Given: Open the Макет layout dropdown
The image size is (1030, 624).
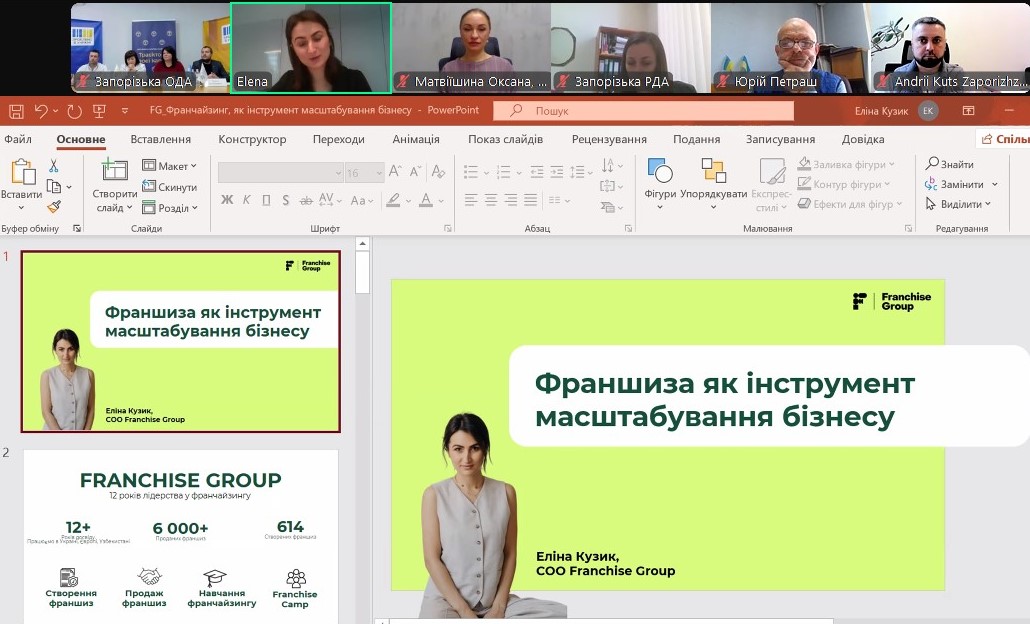Looking at the screenshot, I should coord(169,166).
